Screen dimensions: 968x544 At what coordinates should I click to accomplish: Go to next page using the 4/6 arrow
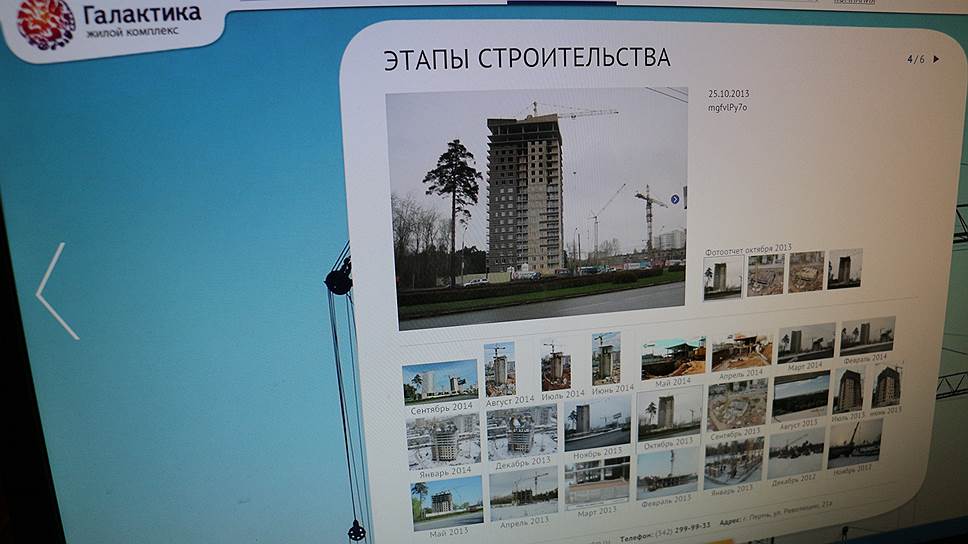pyautogui.click(x=936, y=59)
